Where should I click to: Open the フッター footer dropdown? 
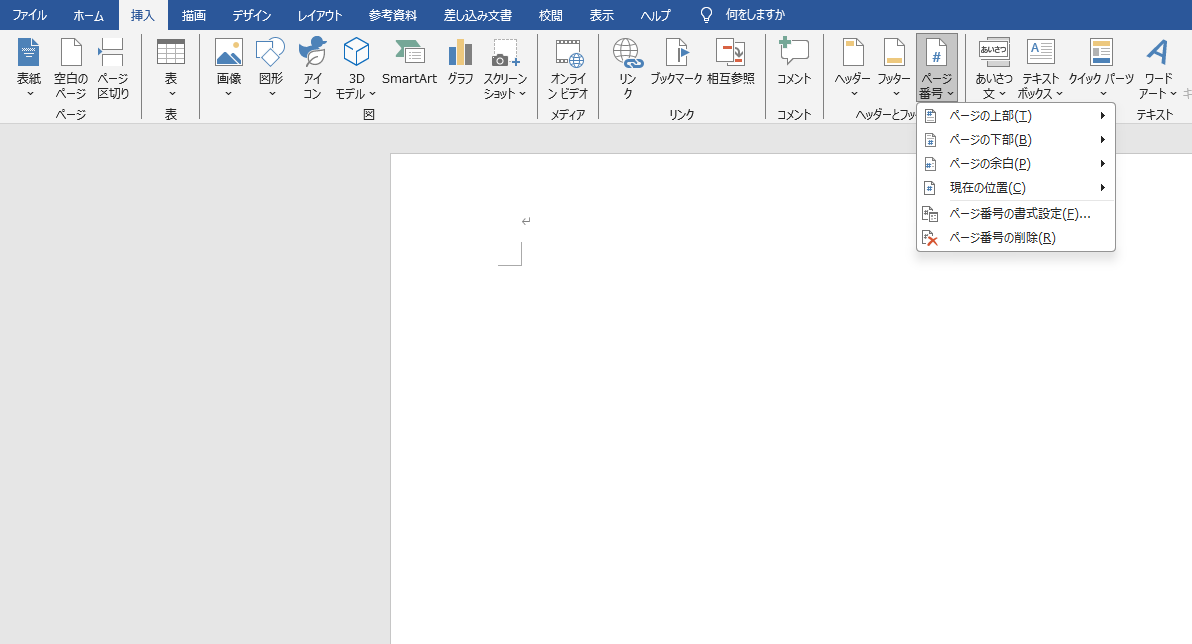click(x=894, y=68)
